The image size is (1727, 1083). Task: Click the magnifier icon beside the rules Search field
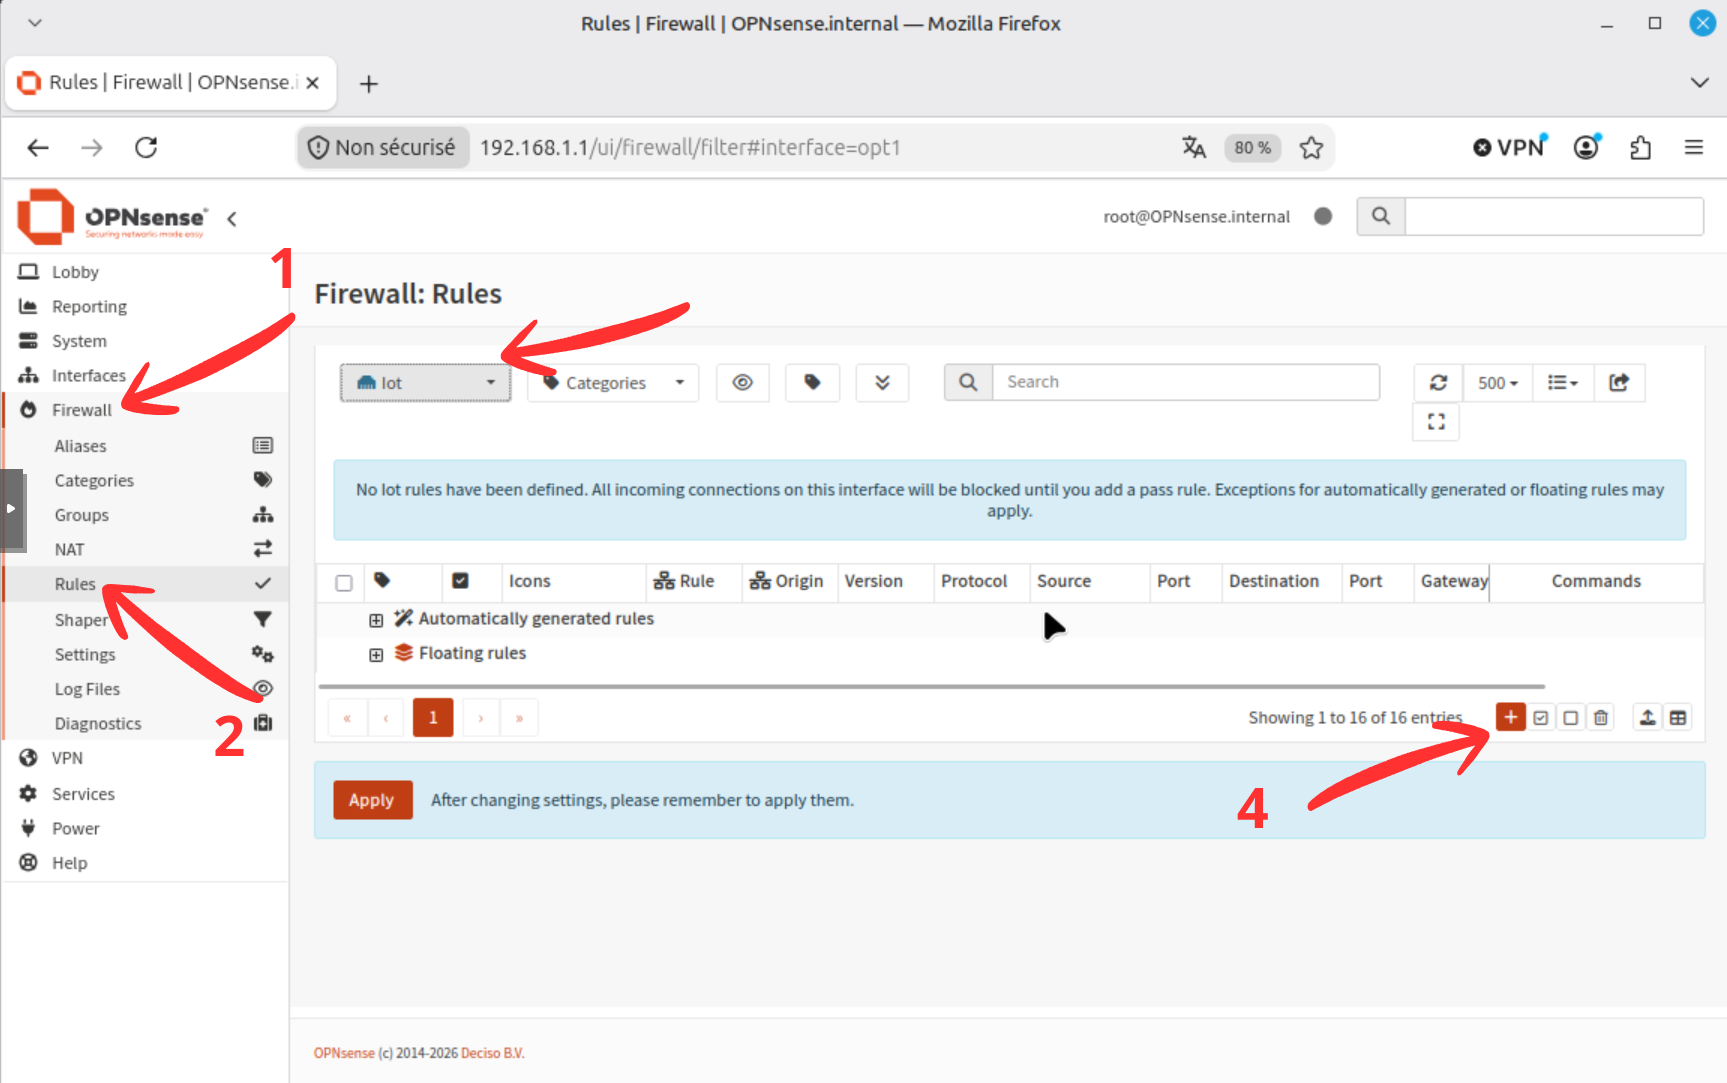point(968,382)
